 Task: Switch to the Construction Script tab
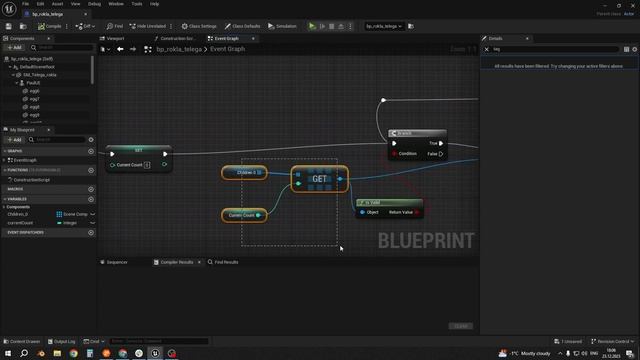175,38
